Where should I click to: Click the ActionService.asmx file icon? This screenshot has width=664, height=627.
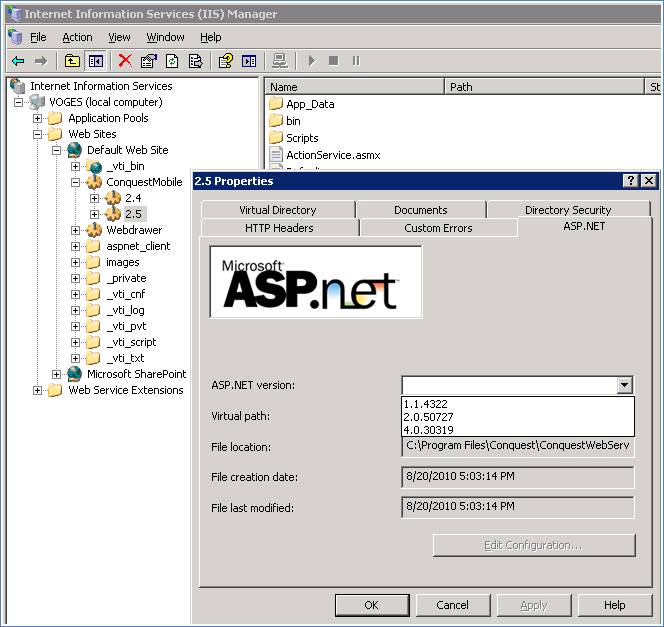click(276, 155)
